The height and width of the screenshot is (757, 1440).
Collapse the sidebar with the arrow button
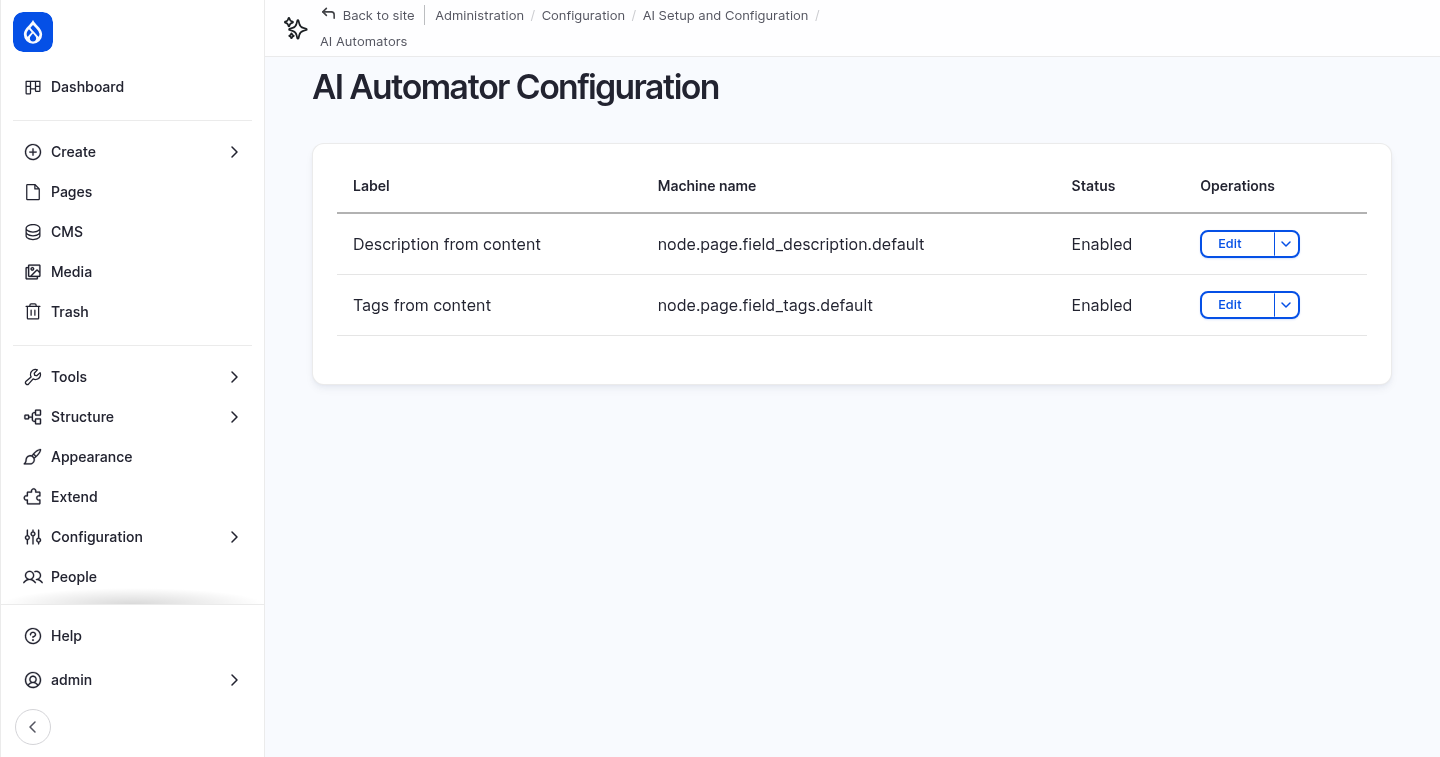pyautogui.click(x=33, y=727)
